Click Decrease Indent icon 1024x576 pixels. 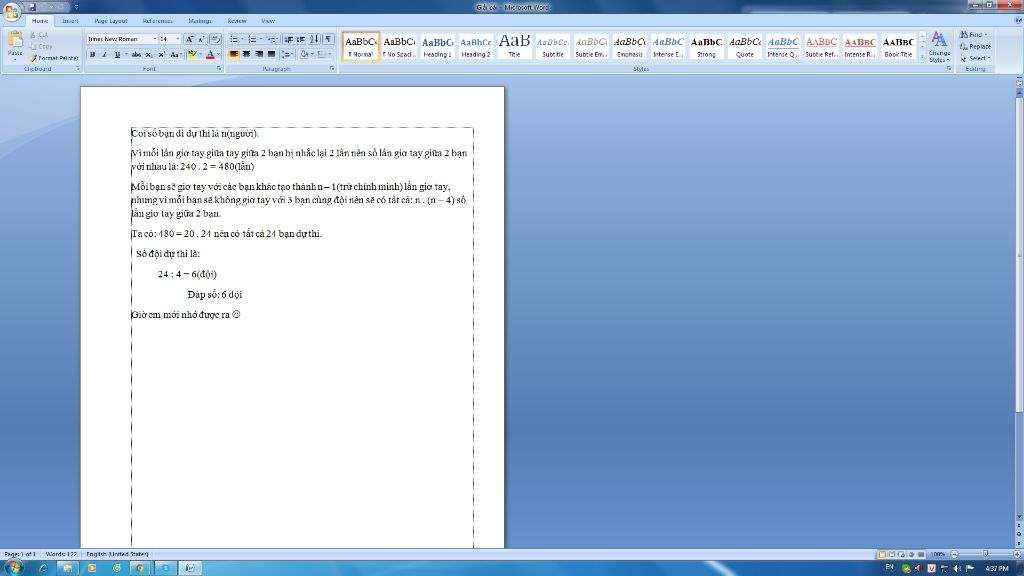click(x=288, y=39)
